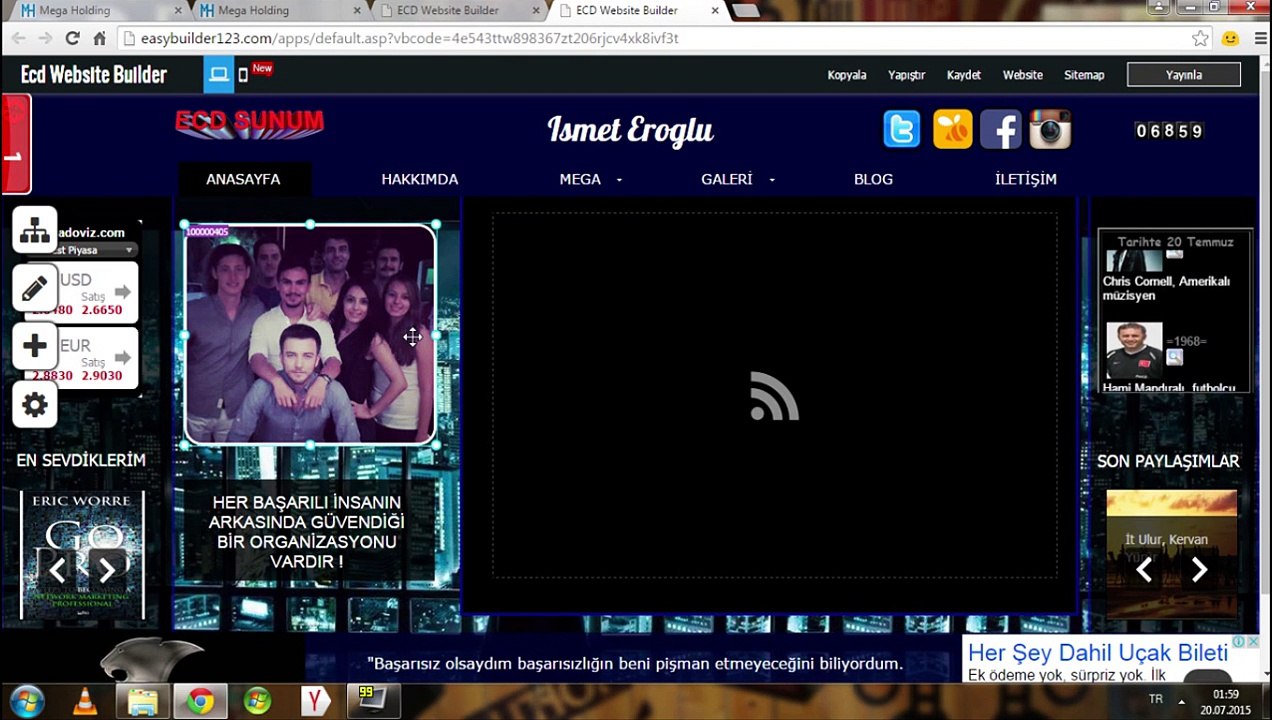Viewport: 1272px width, 720px height.
Task: Open the Sitemap toolbar link
Action: coord(1084,75)
